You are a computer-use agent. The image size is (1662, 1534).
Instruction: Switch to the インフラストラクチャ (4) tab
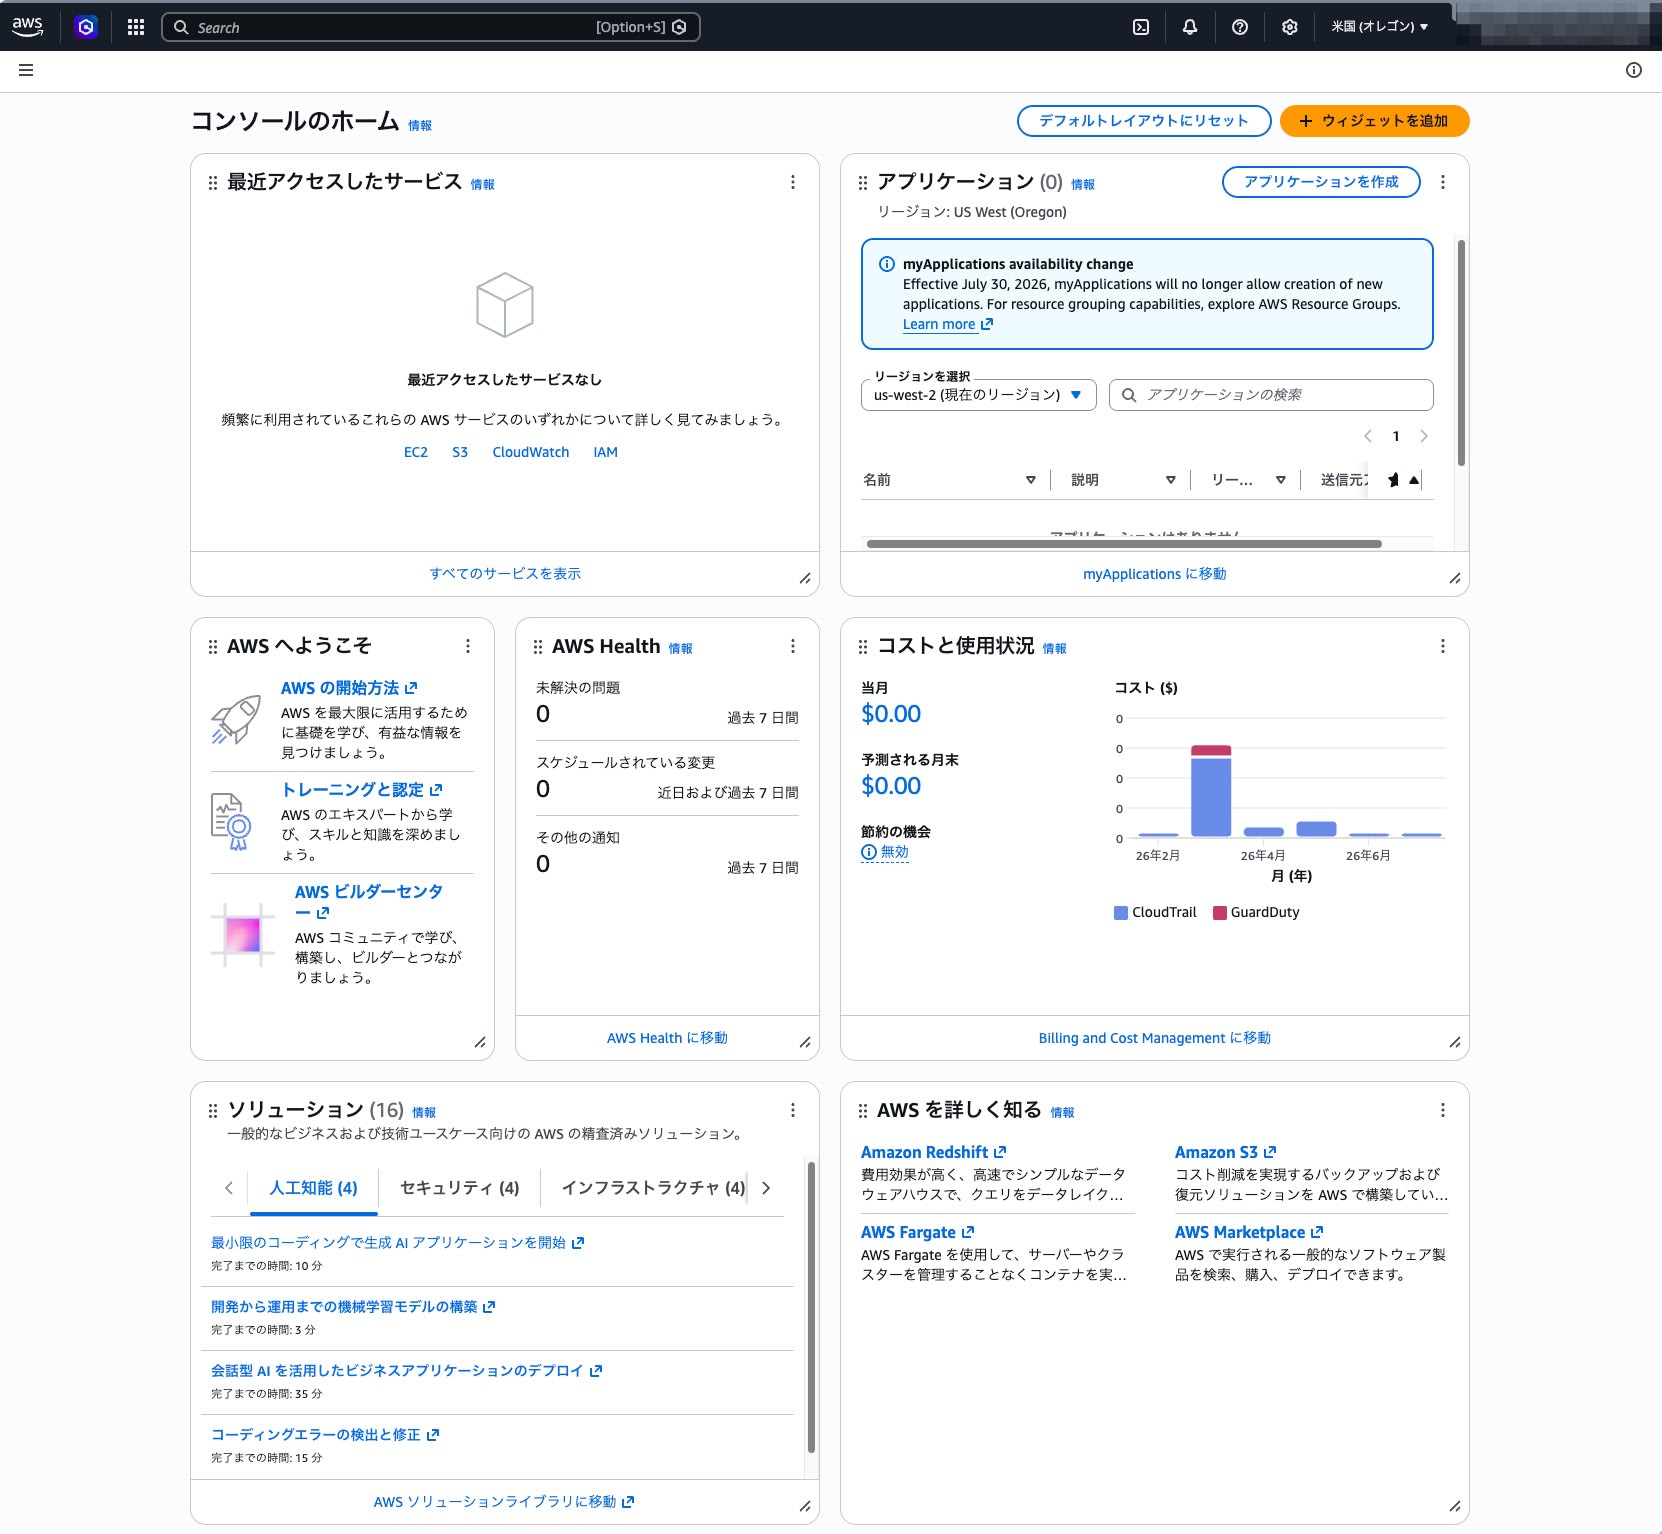click(653, 1188)
